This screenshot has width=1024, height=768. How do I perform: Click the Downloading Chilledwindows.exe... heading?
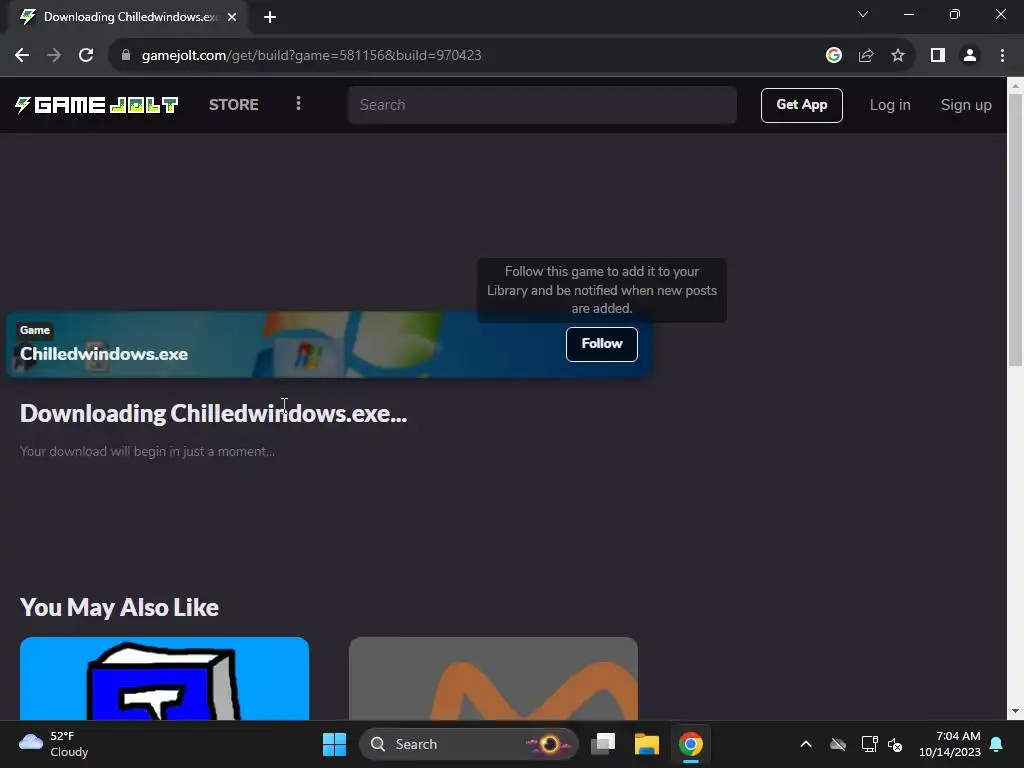pos(214,413)
